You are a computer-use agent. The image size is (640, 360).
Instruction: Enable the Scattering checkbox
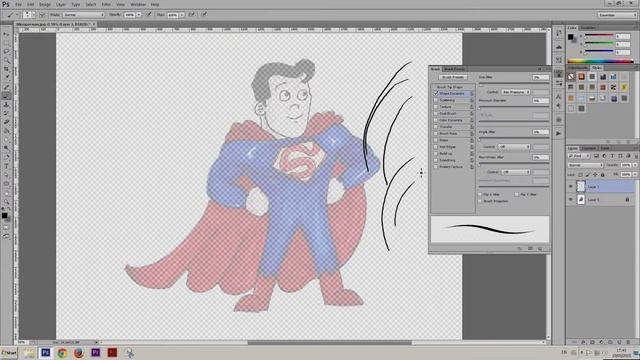click(x=436, y=100)
